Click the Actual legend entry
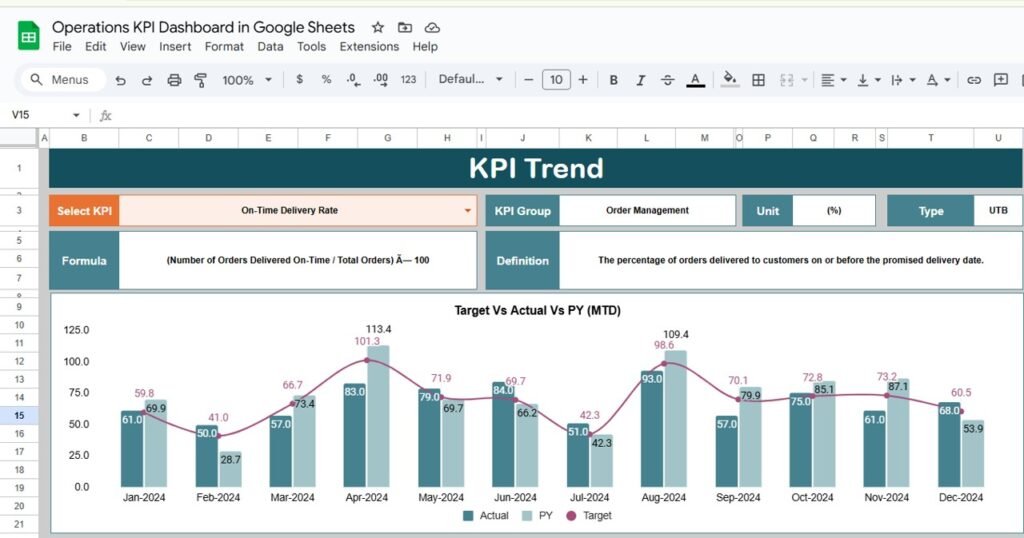 485,515
